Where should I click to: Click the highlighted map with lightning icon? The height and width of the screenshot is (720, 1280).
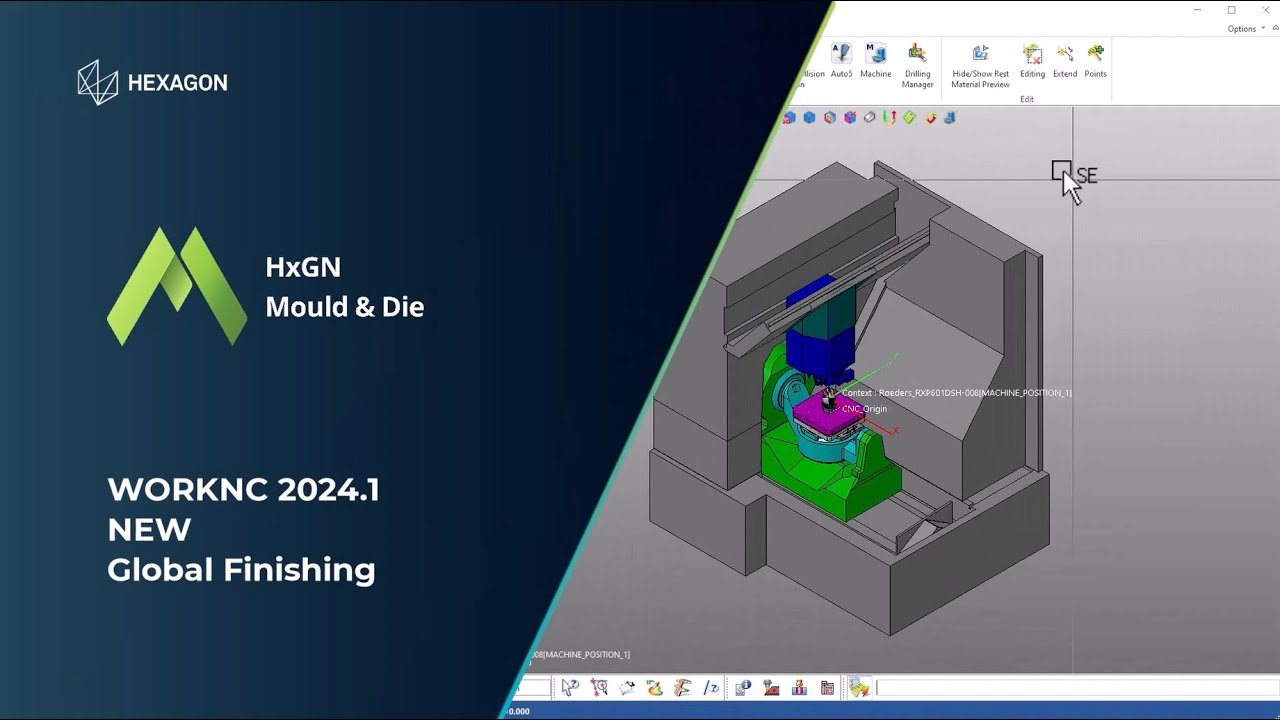[859, 687]
